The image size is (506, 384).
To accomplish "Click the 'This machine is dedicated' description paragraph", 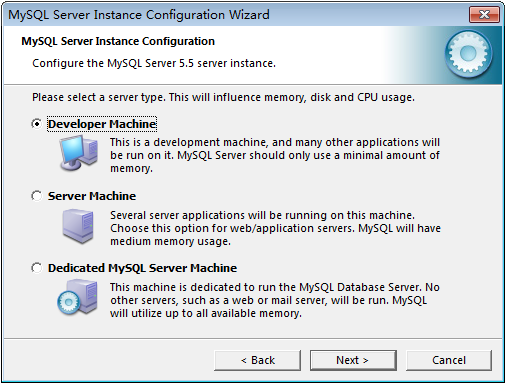I will 275,300.
